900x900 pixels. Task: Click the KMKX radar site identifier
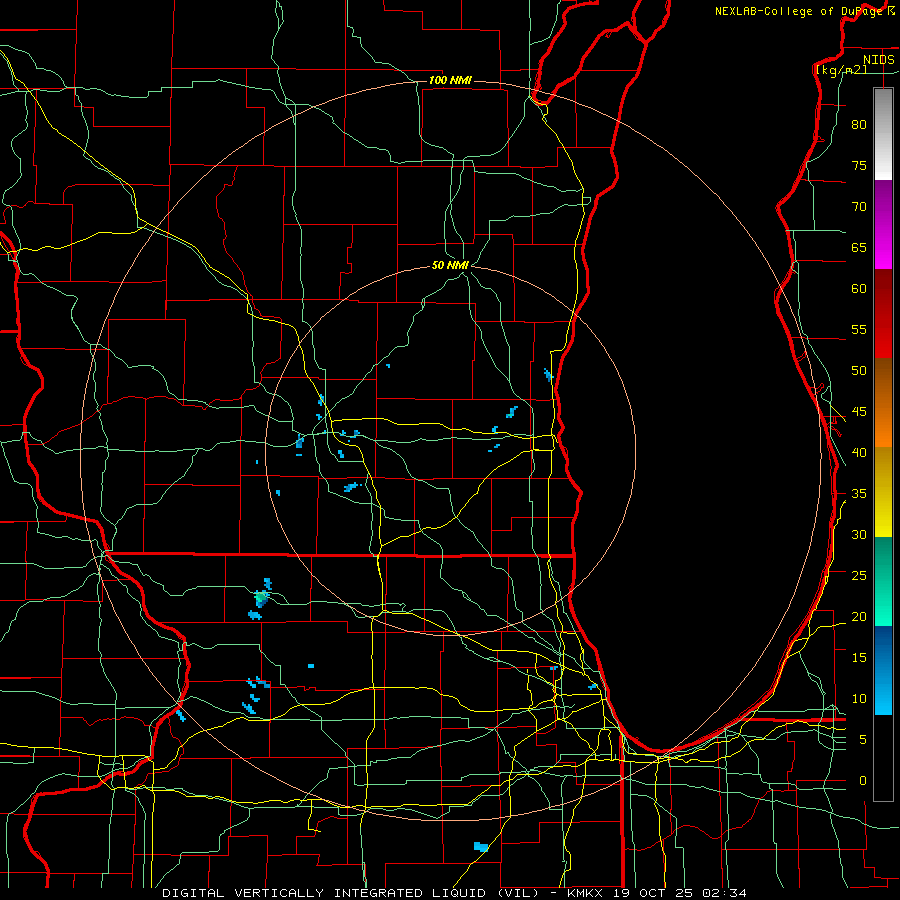(587, 893)
